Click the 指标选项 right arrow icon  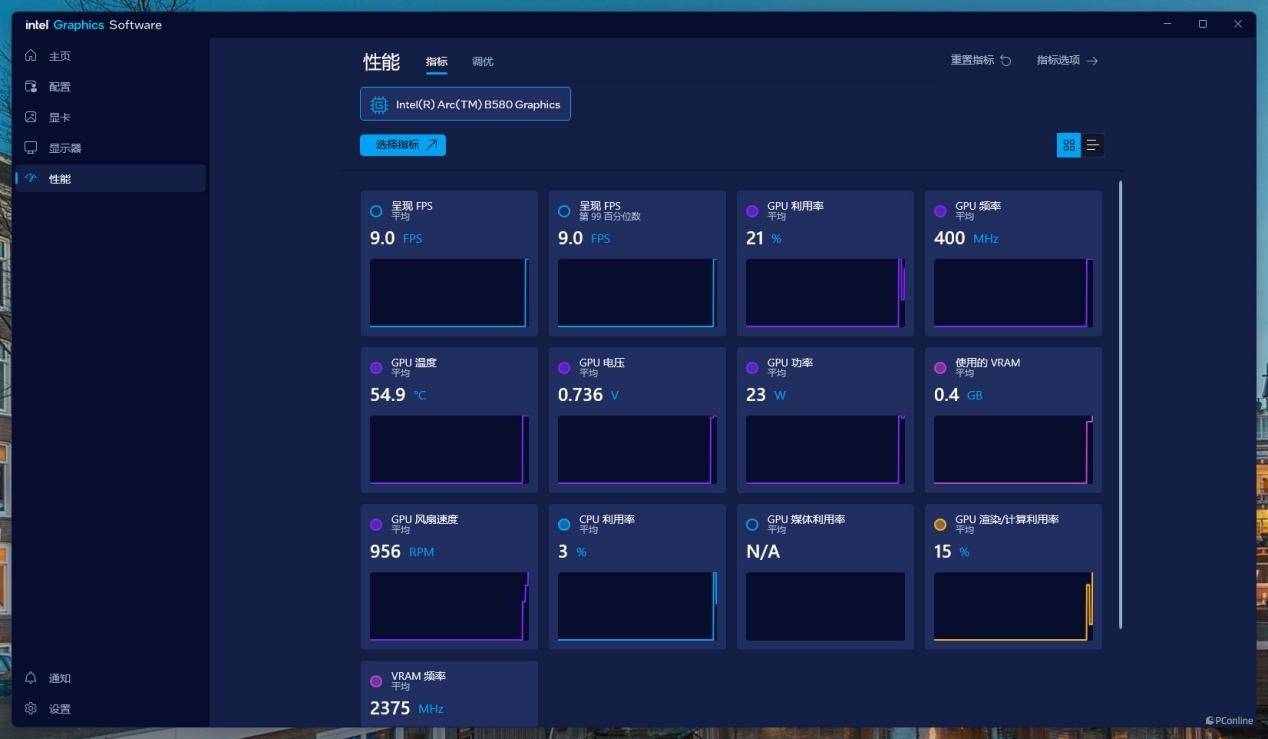coord(1092,61)
